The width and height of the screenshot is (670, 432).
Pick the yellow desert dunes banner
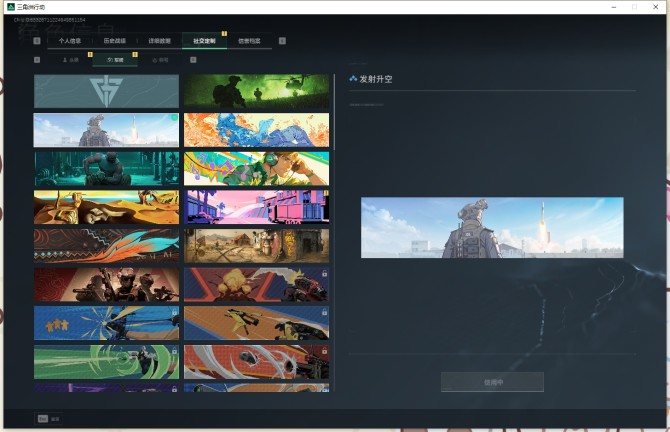tap(106, 207)
